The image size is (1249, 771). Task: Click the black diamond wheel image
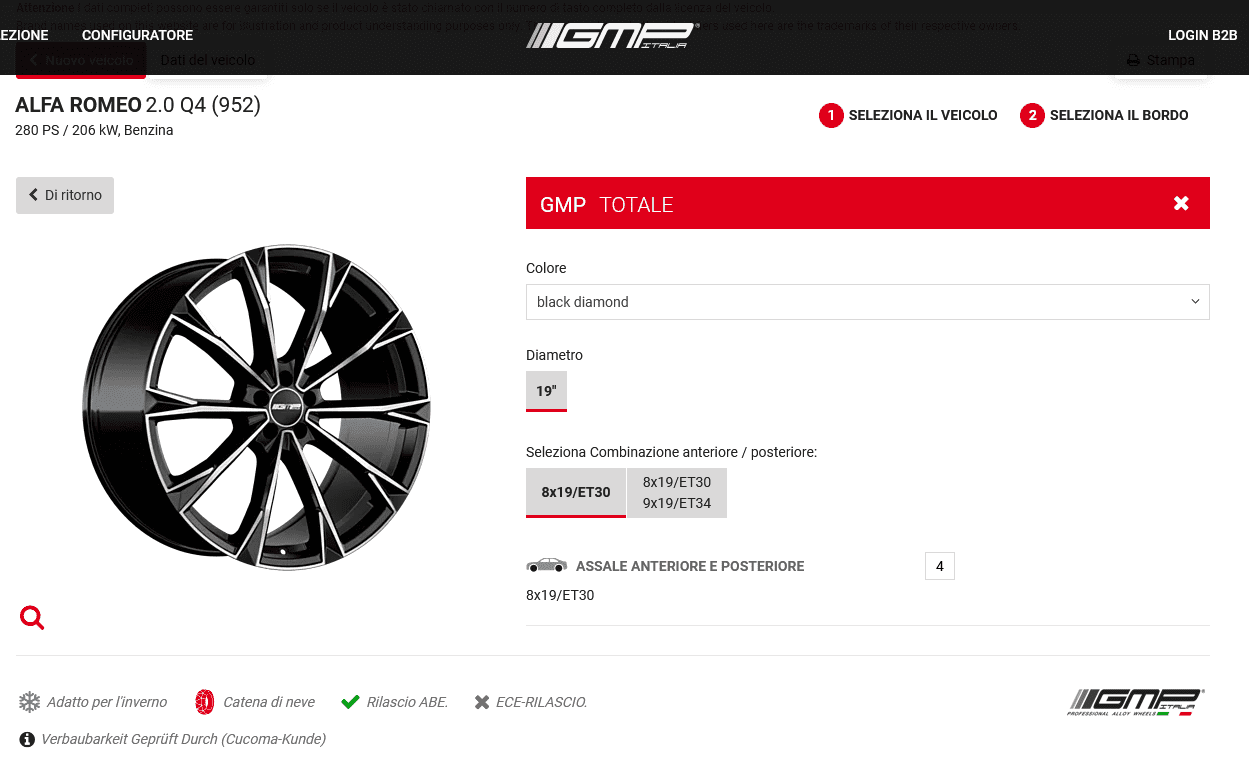pos(256,407)
